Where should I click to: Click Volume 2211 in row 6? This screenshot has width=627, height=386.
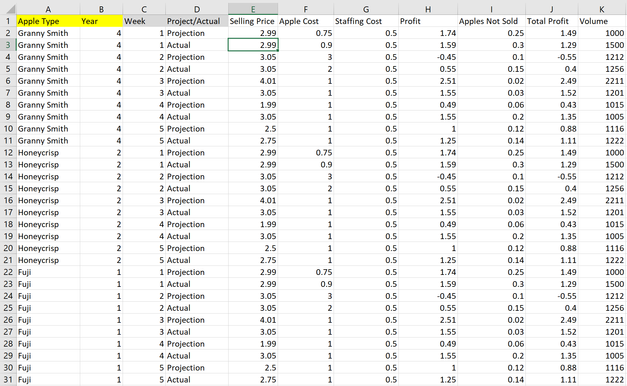[615, 81]
